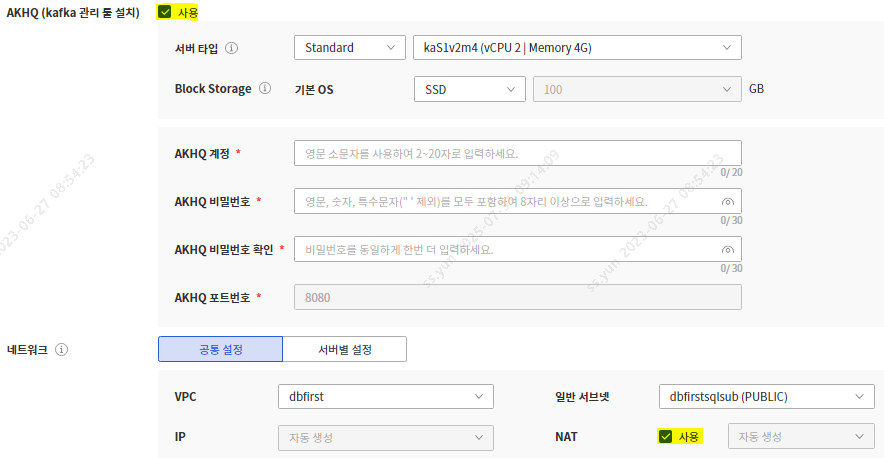The height and width of the screenshot is (458, 884).
Task: Open the Standard server type dropdown
Action: coord(349,48)
